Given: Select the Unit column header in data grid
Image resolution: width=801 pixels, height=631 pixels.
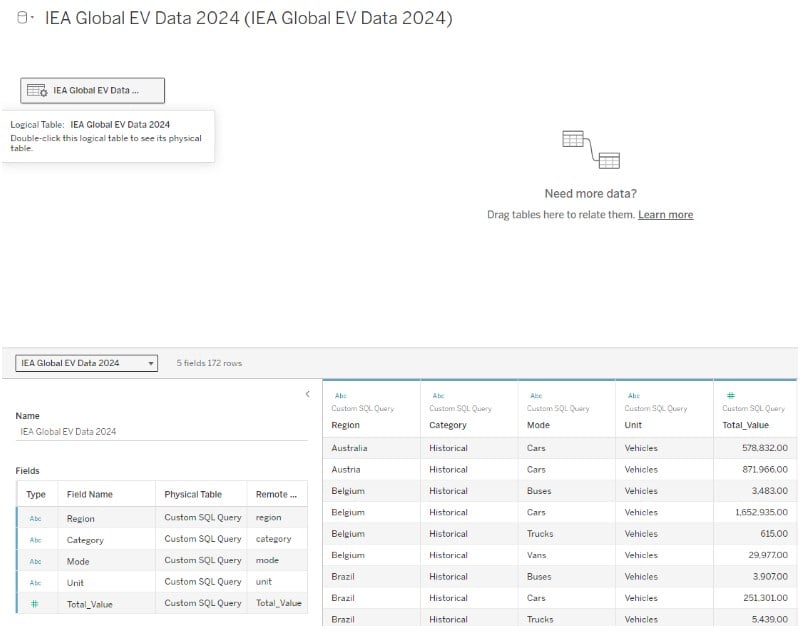Looking at the screenshot, I should point(633,425).
